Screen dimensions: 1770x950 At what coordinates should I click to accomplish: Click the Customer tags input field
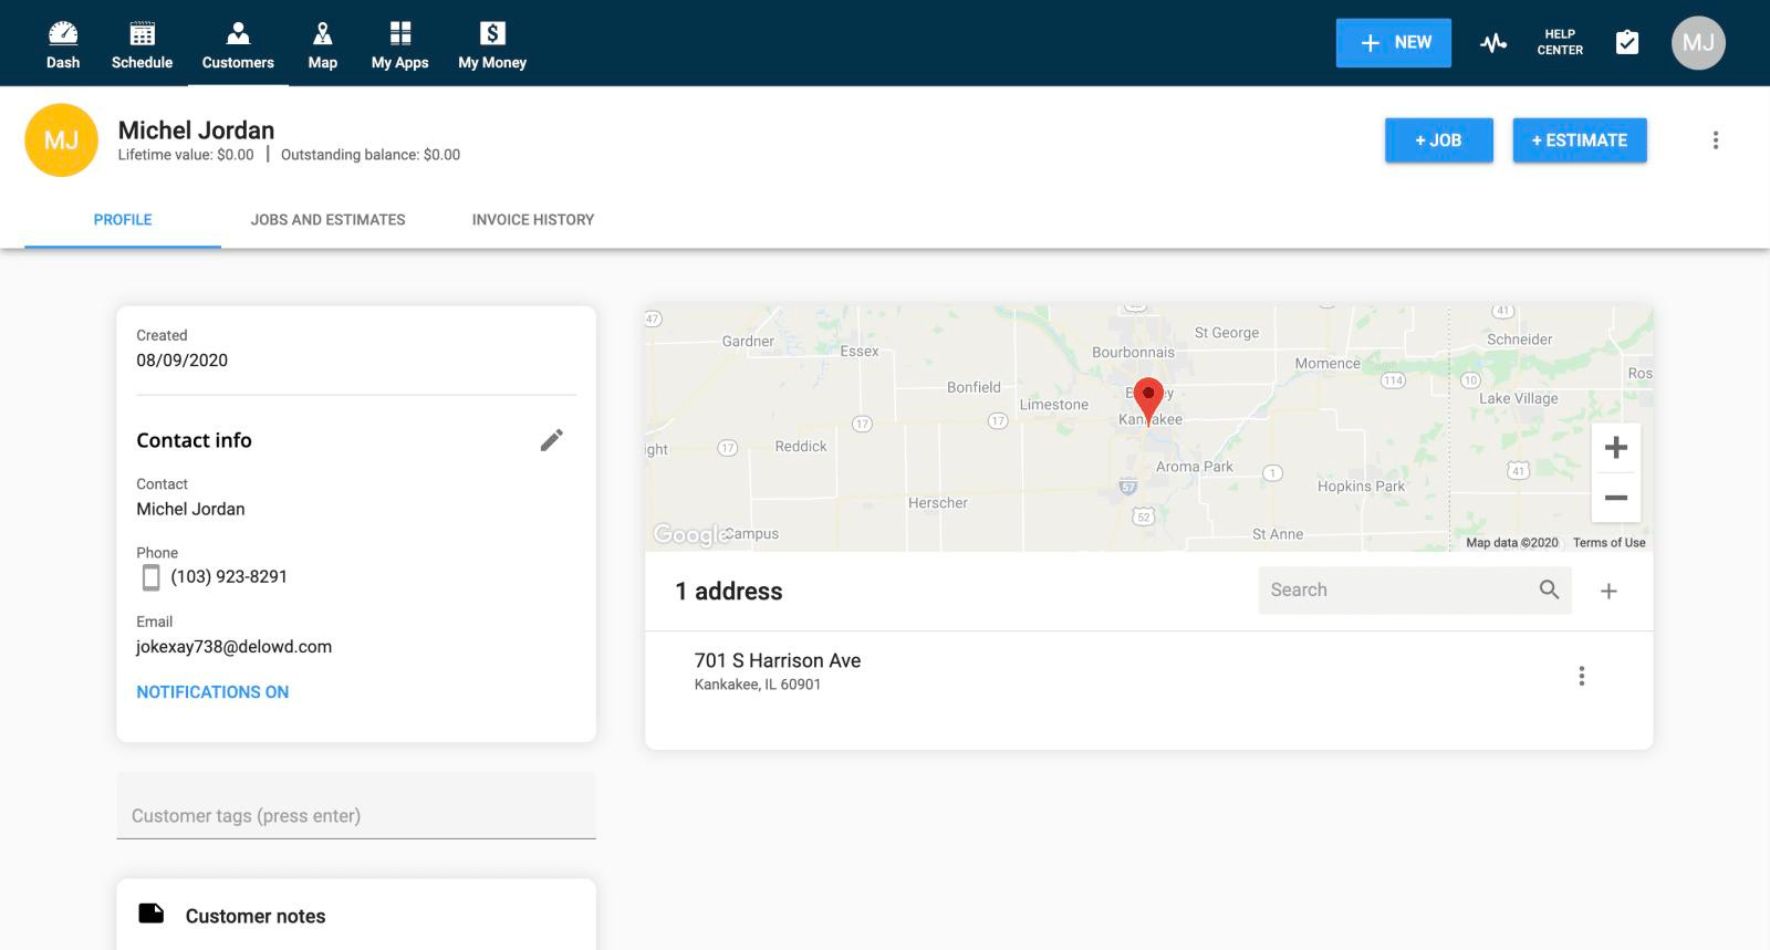click(x=356, y=815)
